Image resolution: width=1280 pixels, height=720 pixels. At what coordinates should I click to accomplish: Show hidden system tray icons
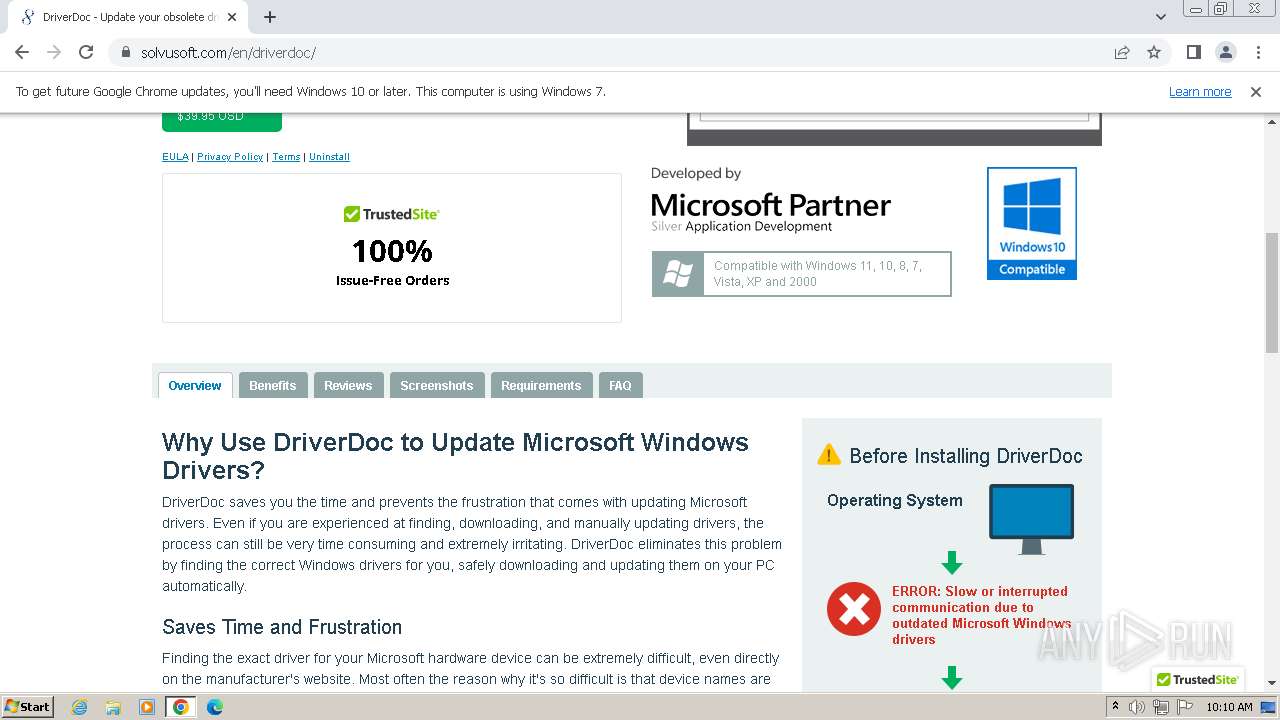[x=1116, y=707]
